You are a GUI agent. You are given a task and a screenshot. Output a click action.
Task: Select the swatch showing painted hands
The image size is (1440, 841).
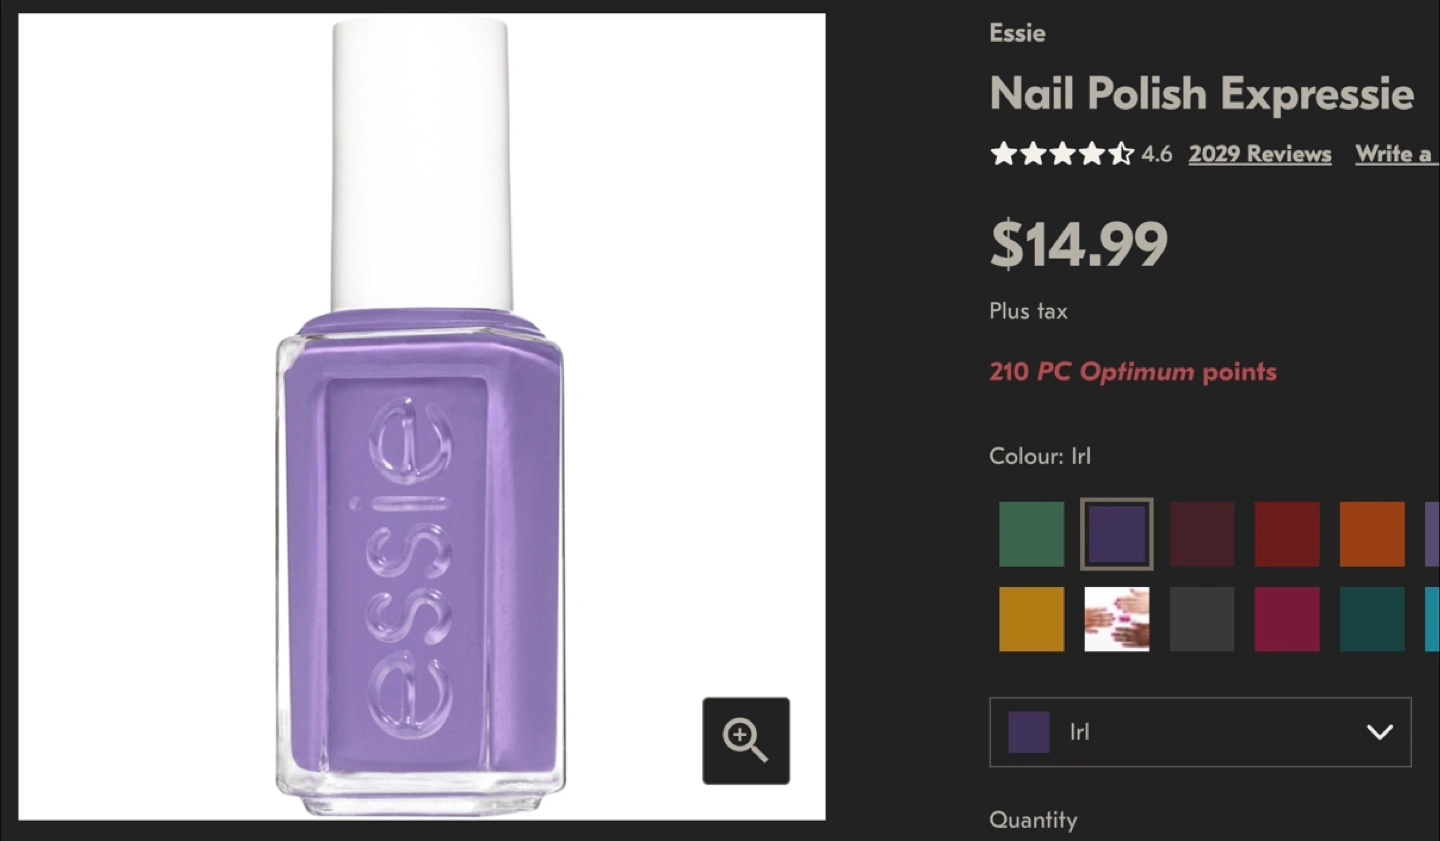[1116, 619]
